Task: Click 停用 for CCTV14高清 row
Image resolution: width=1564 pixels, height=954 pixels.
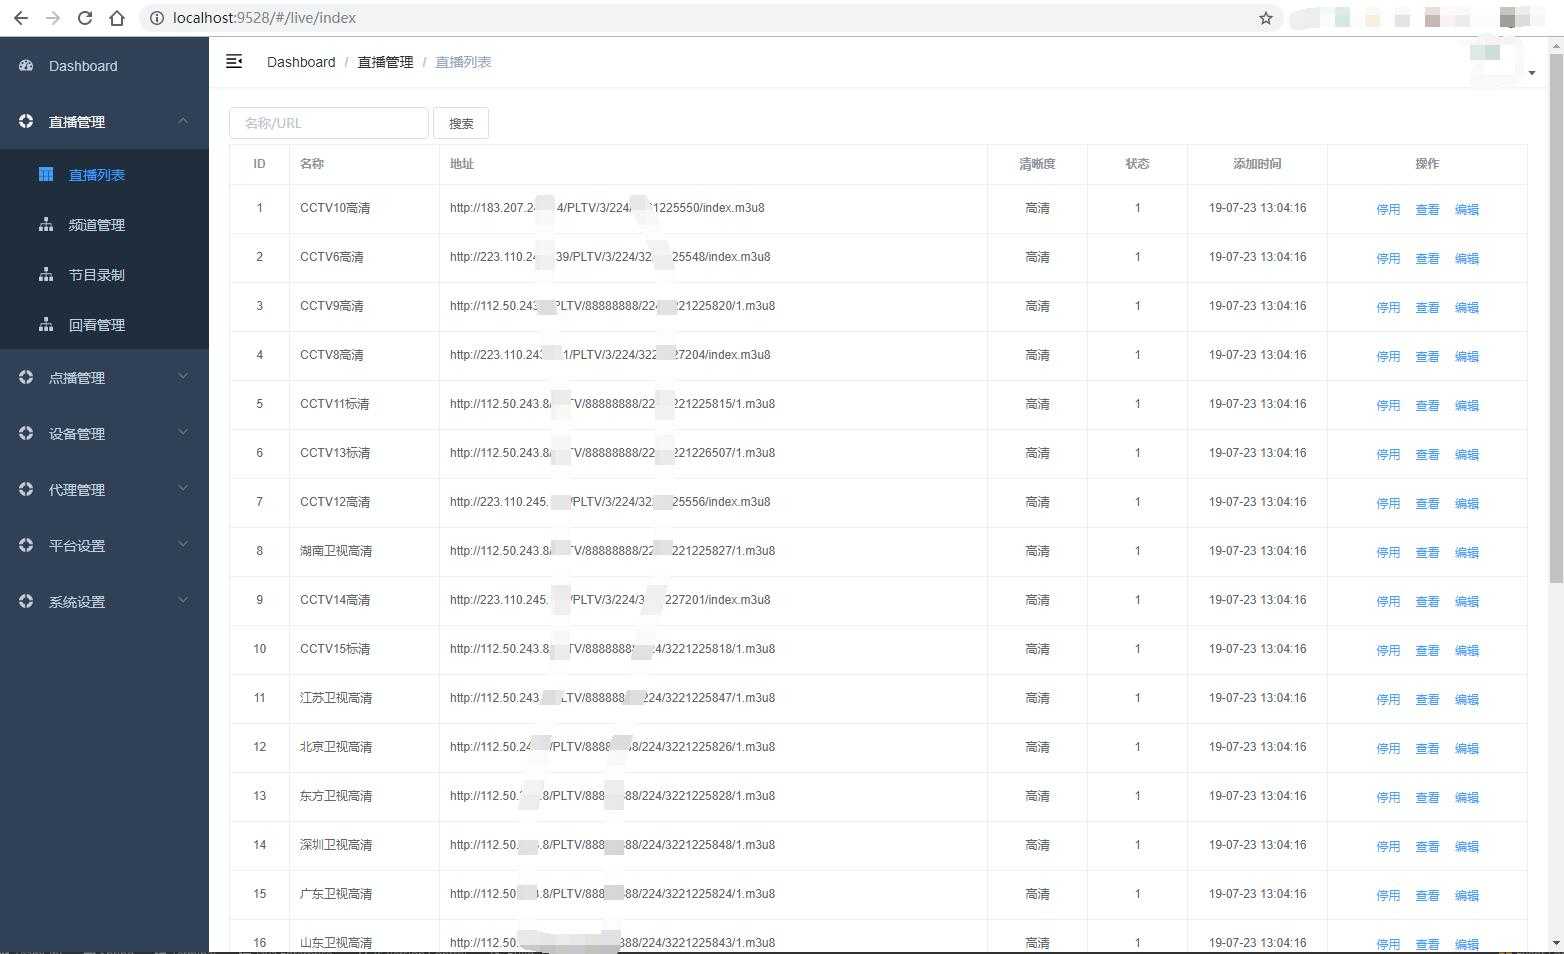Action: (1388, 601)
